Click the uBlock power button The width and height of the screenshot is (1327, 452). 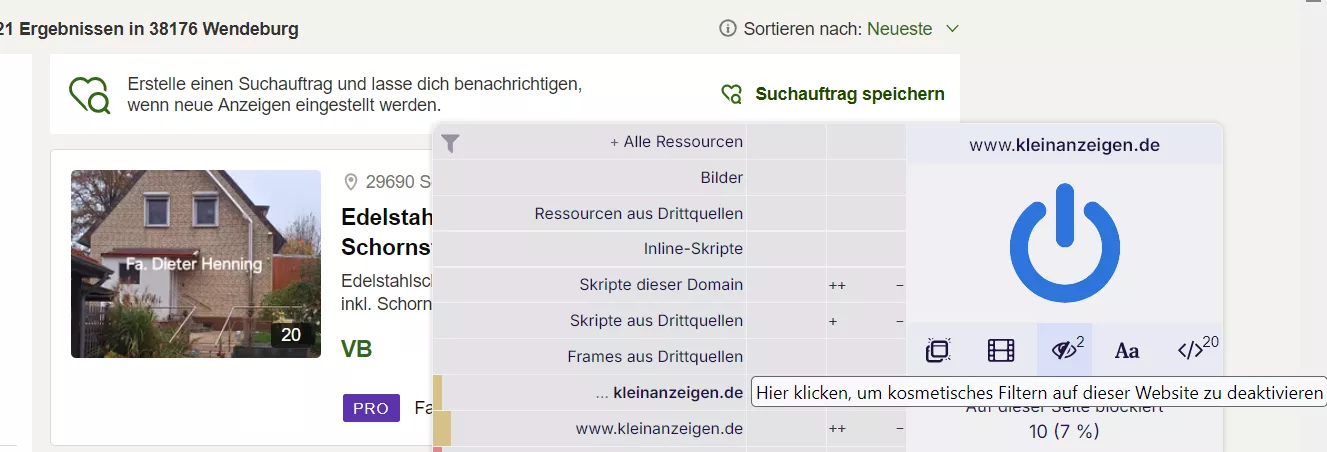(x=1064, y=244)
